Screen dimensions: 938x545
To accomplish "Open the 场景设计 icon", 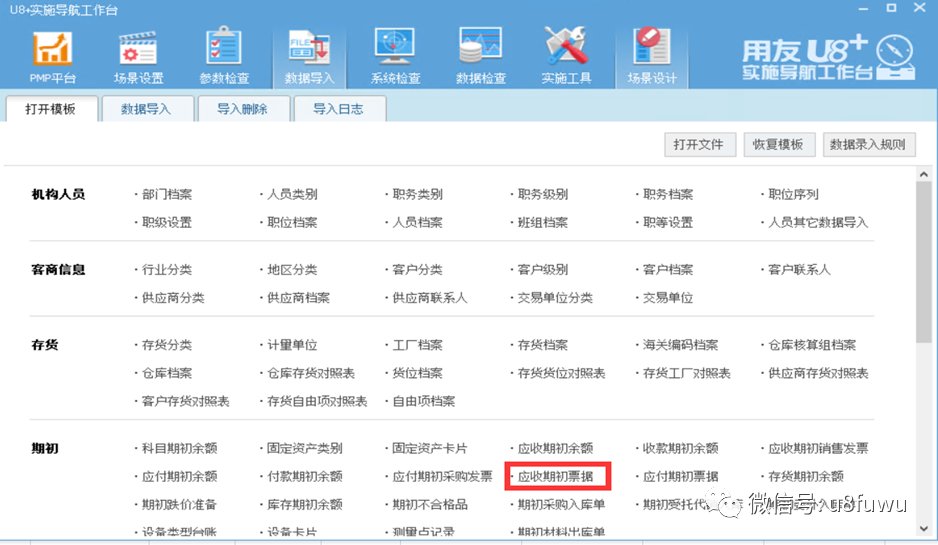I will click(651, 57).
